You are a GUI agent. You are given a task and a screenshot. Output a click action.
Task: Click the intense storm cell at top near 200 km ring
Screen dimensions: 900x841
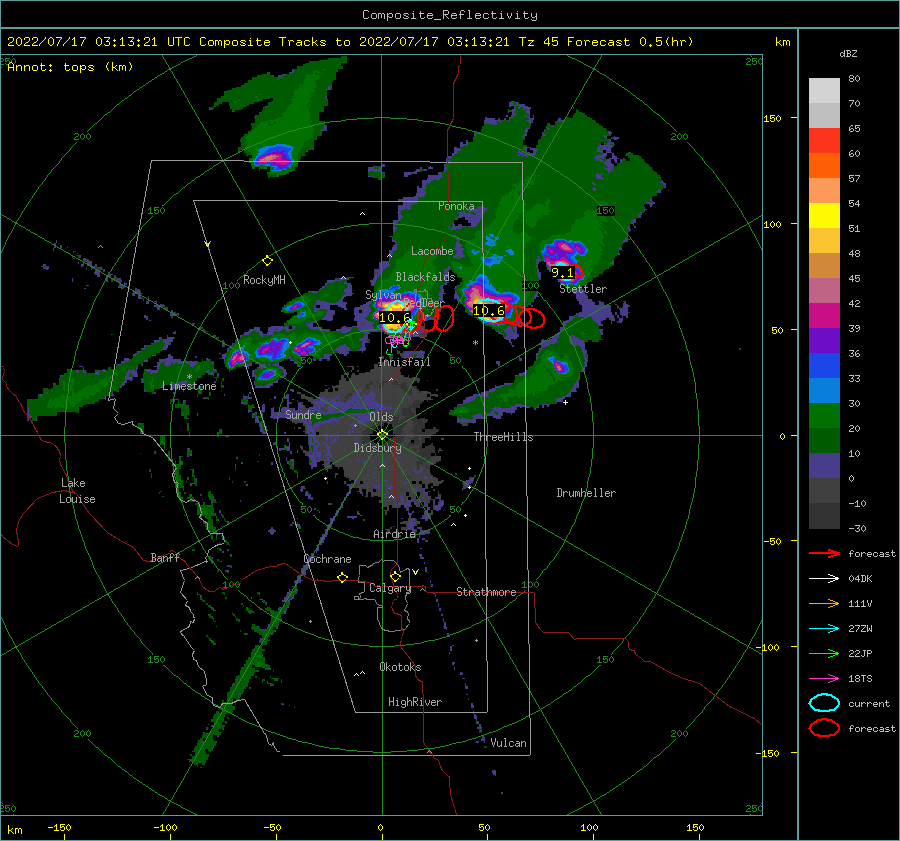(274, 158)
